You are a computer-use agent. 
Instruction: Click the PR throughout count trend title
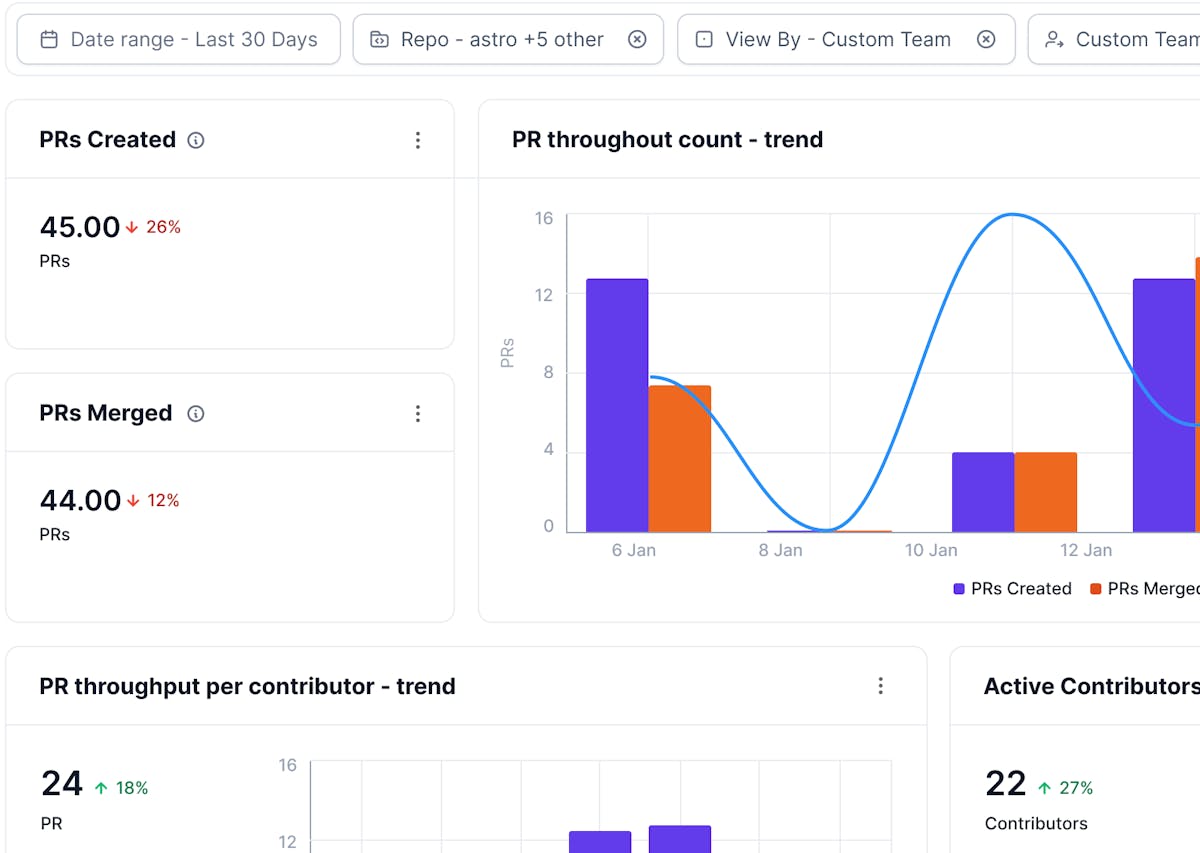pos(666,140)
